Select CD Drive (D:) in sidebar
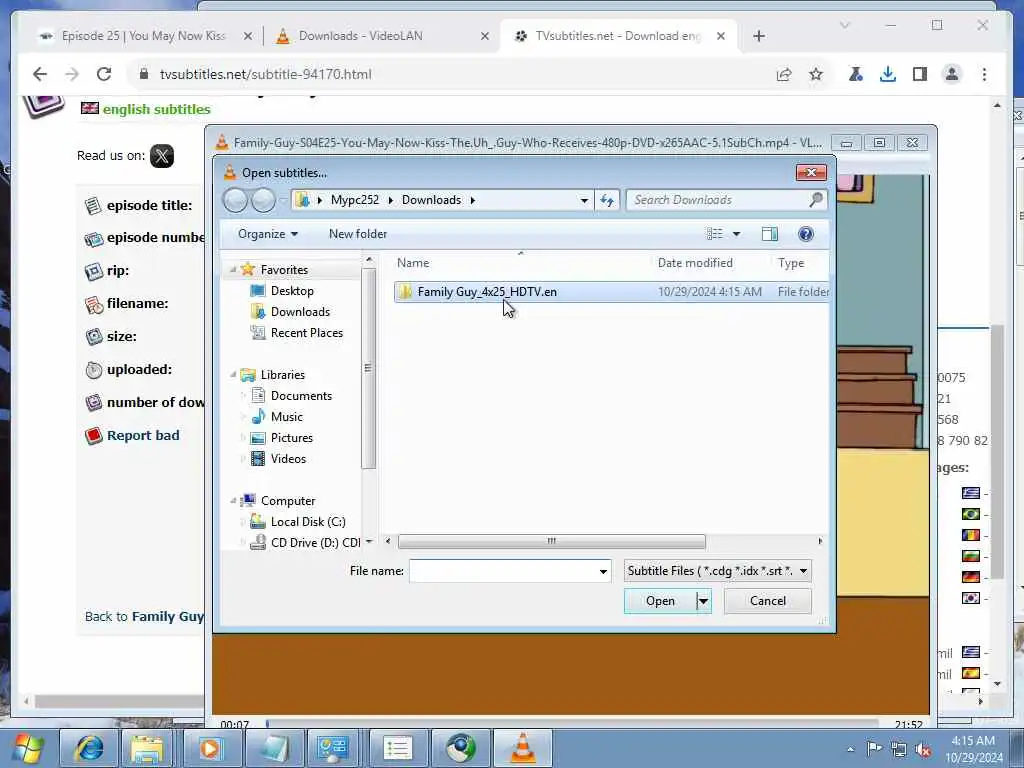 315,543
